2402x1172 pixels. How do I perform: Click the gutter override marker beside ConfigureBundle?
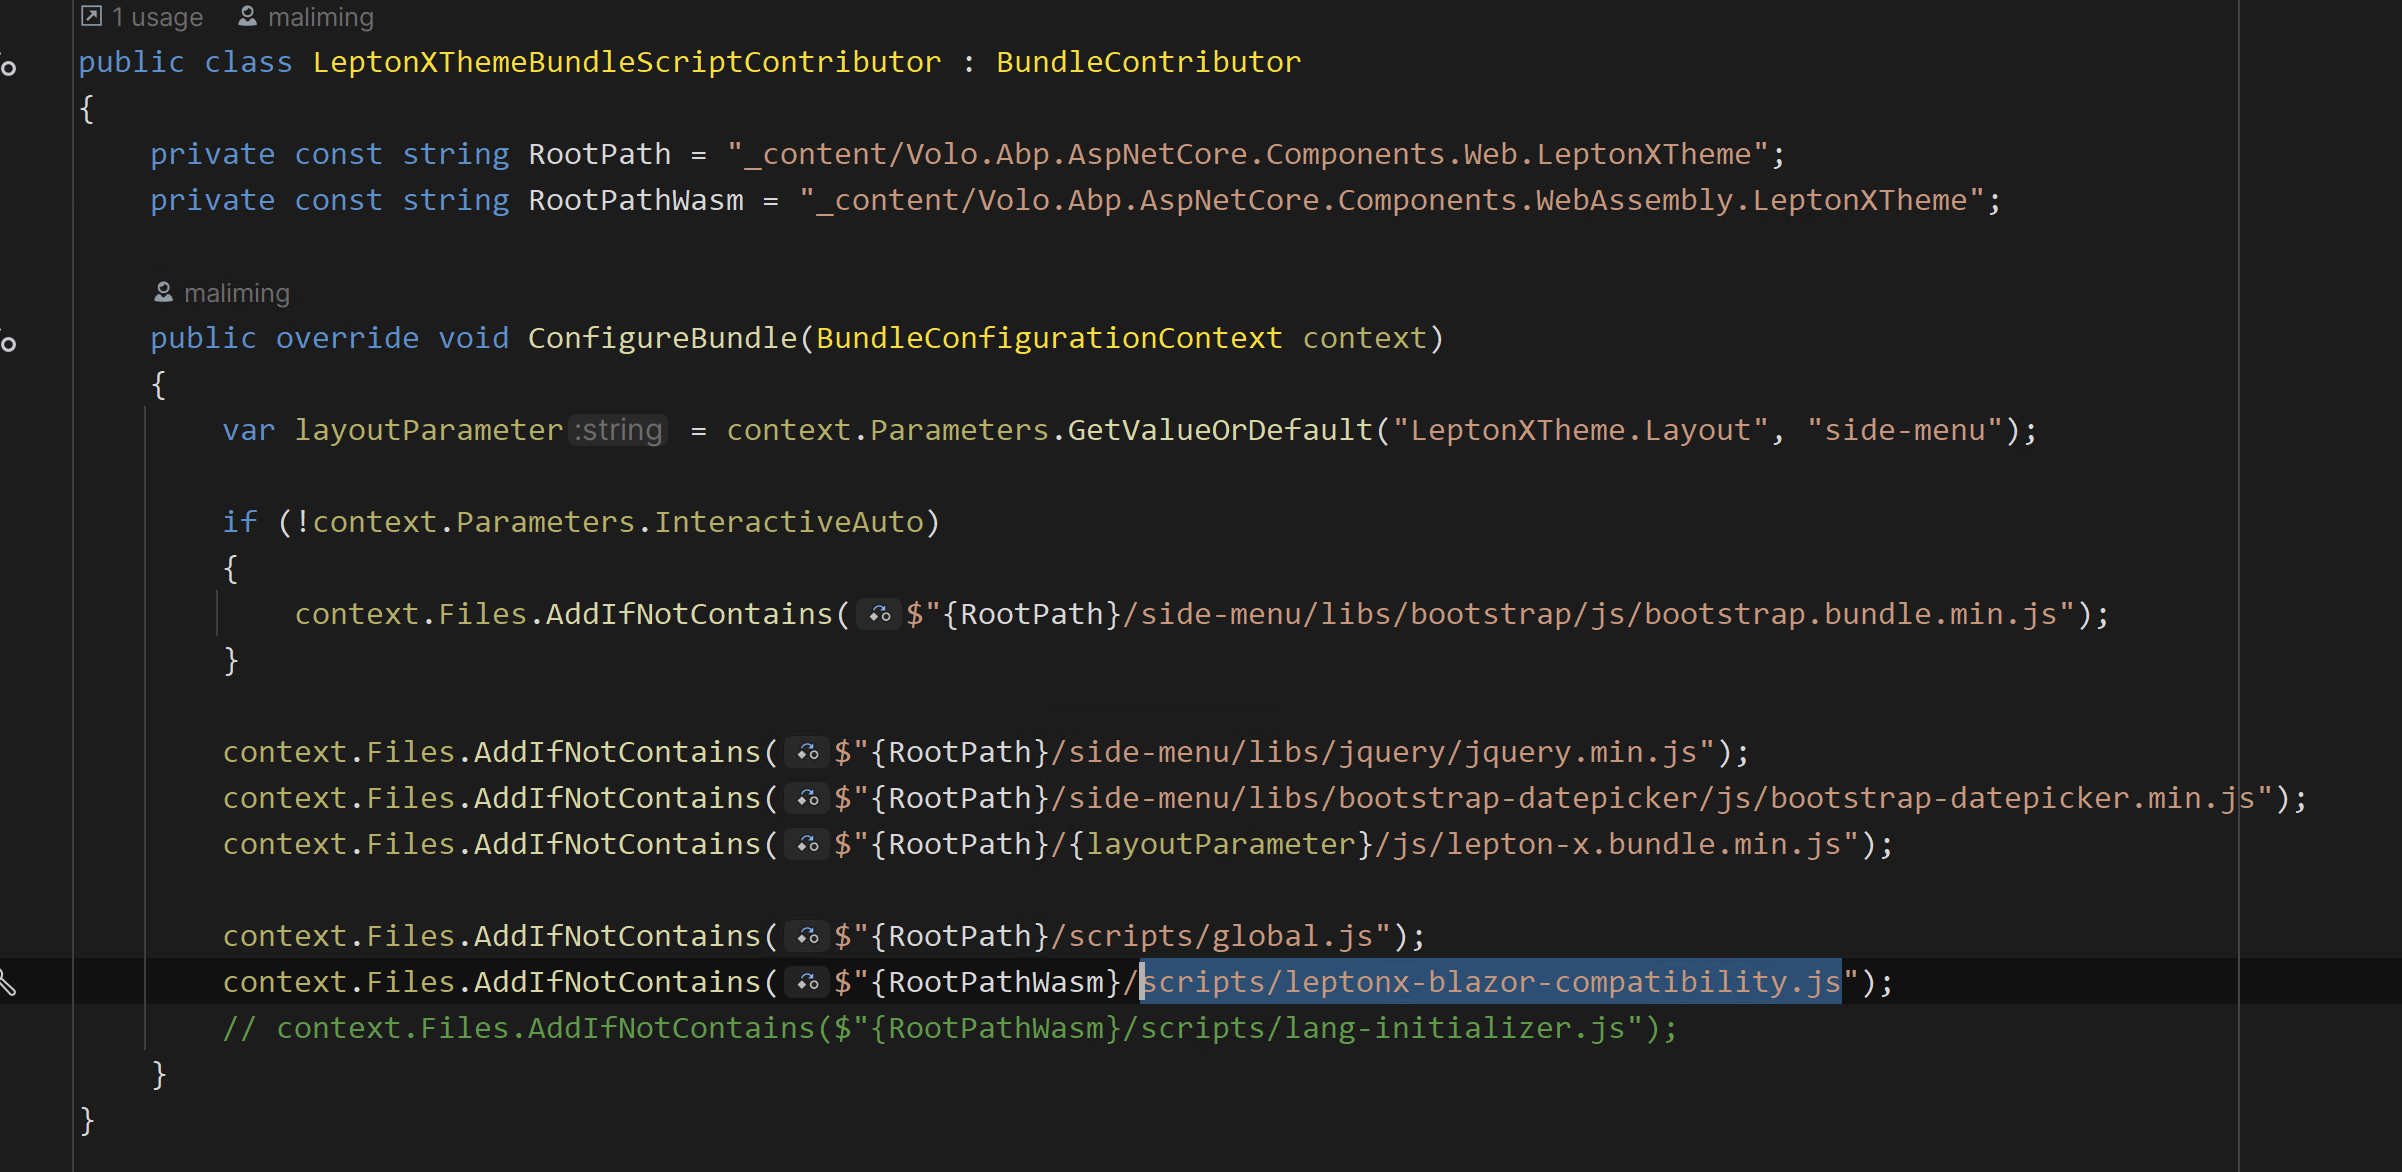(8, 344)
